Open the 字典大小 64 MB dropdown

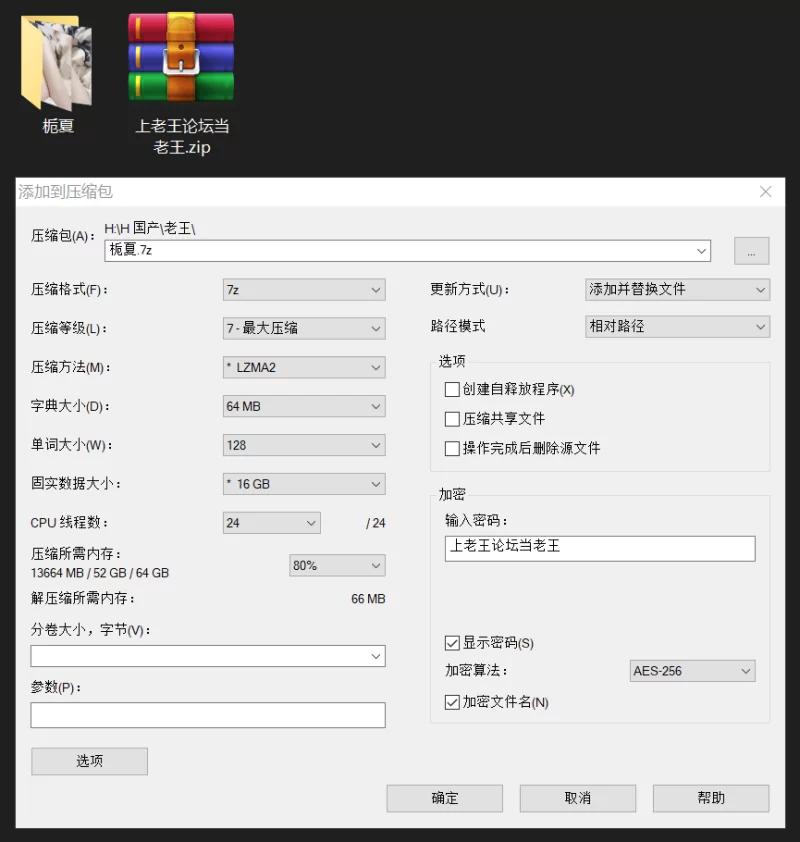[304, 407]
